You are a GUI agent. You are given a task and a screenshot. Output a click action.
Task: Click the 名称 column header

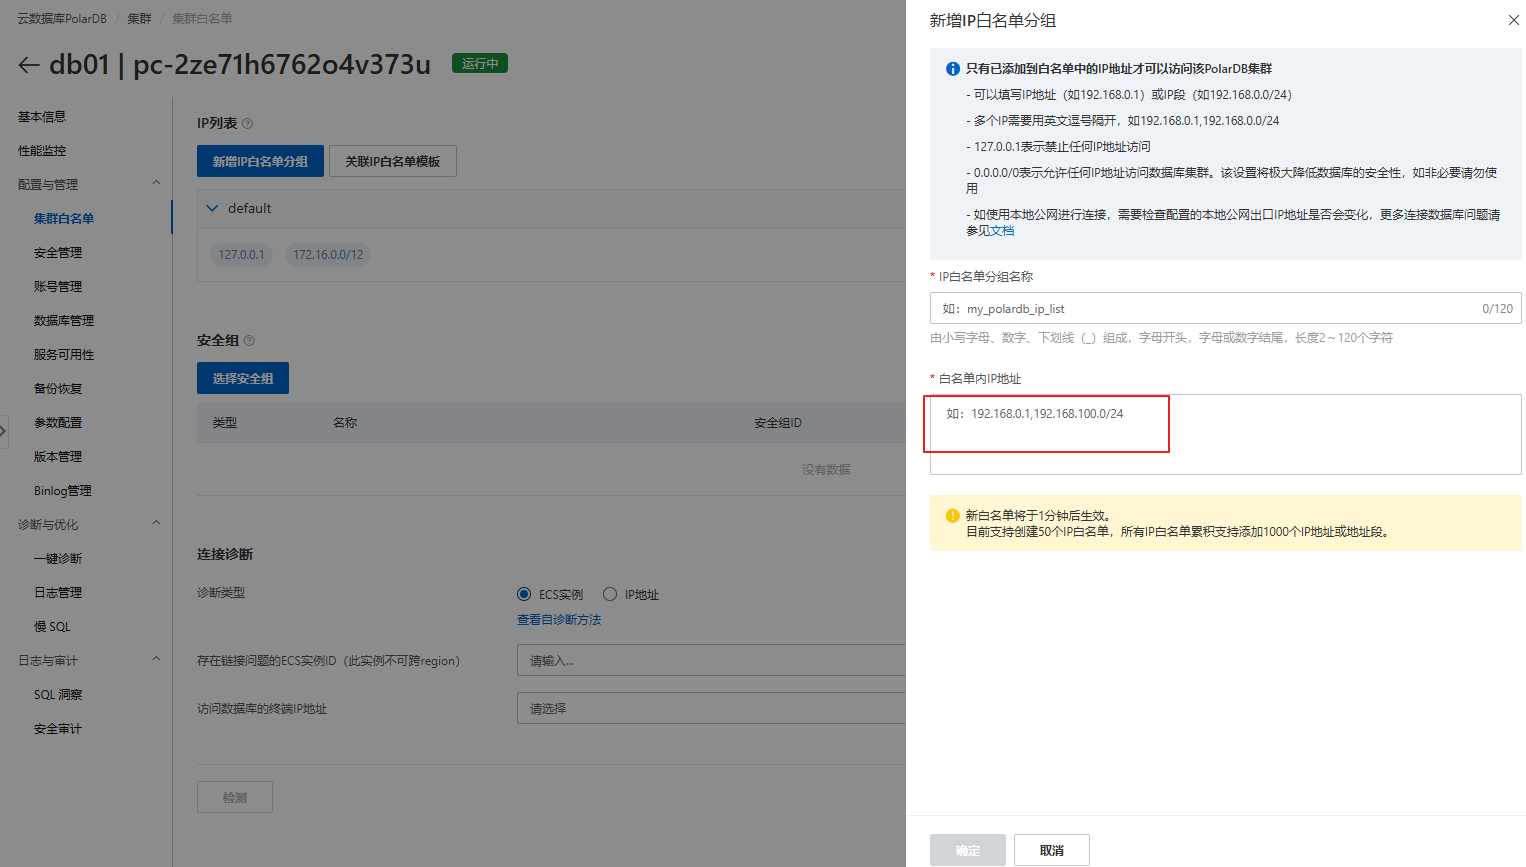(x=345, y=423)
